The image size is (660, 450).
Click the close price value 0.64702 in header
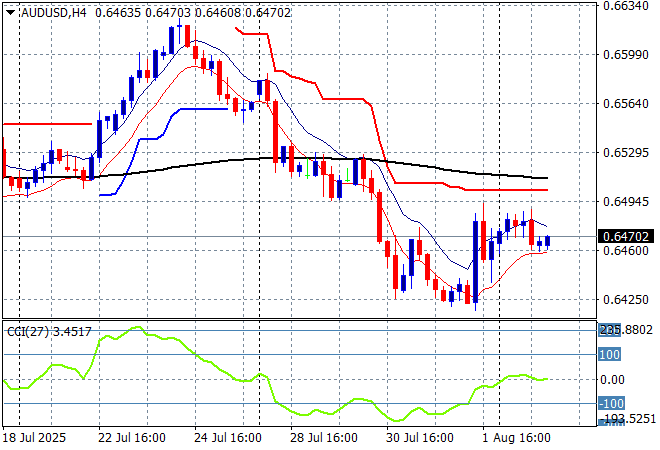click(x=268, y=13)
